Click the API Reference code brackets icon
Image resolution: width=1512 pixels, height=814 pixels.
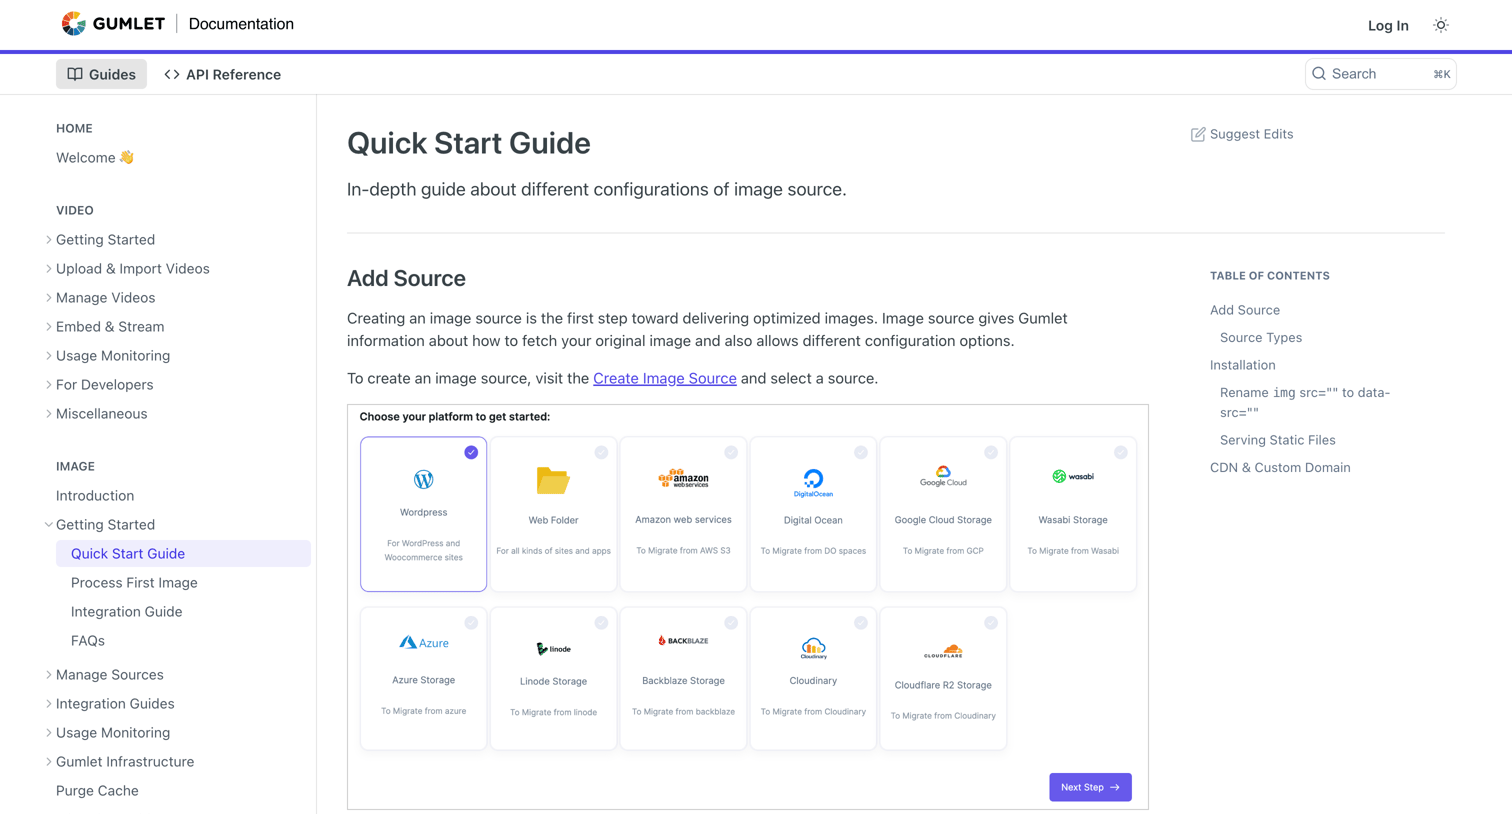tap(172, 74)
